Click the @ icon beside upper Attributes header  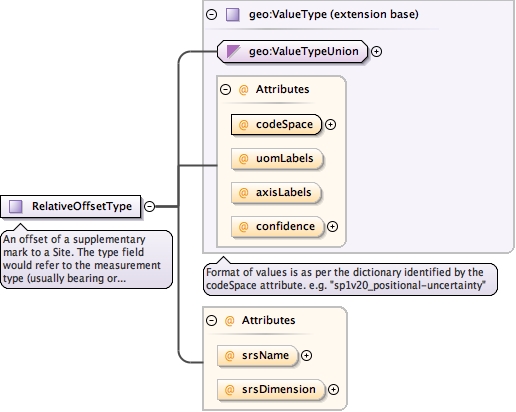click(244, 89)
